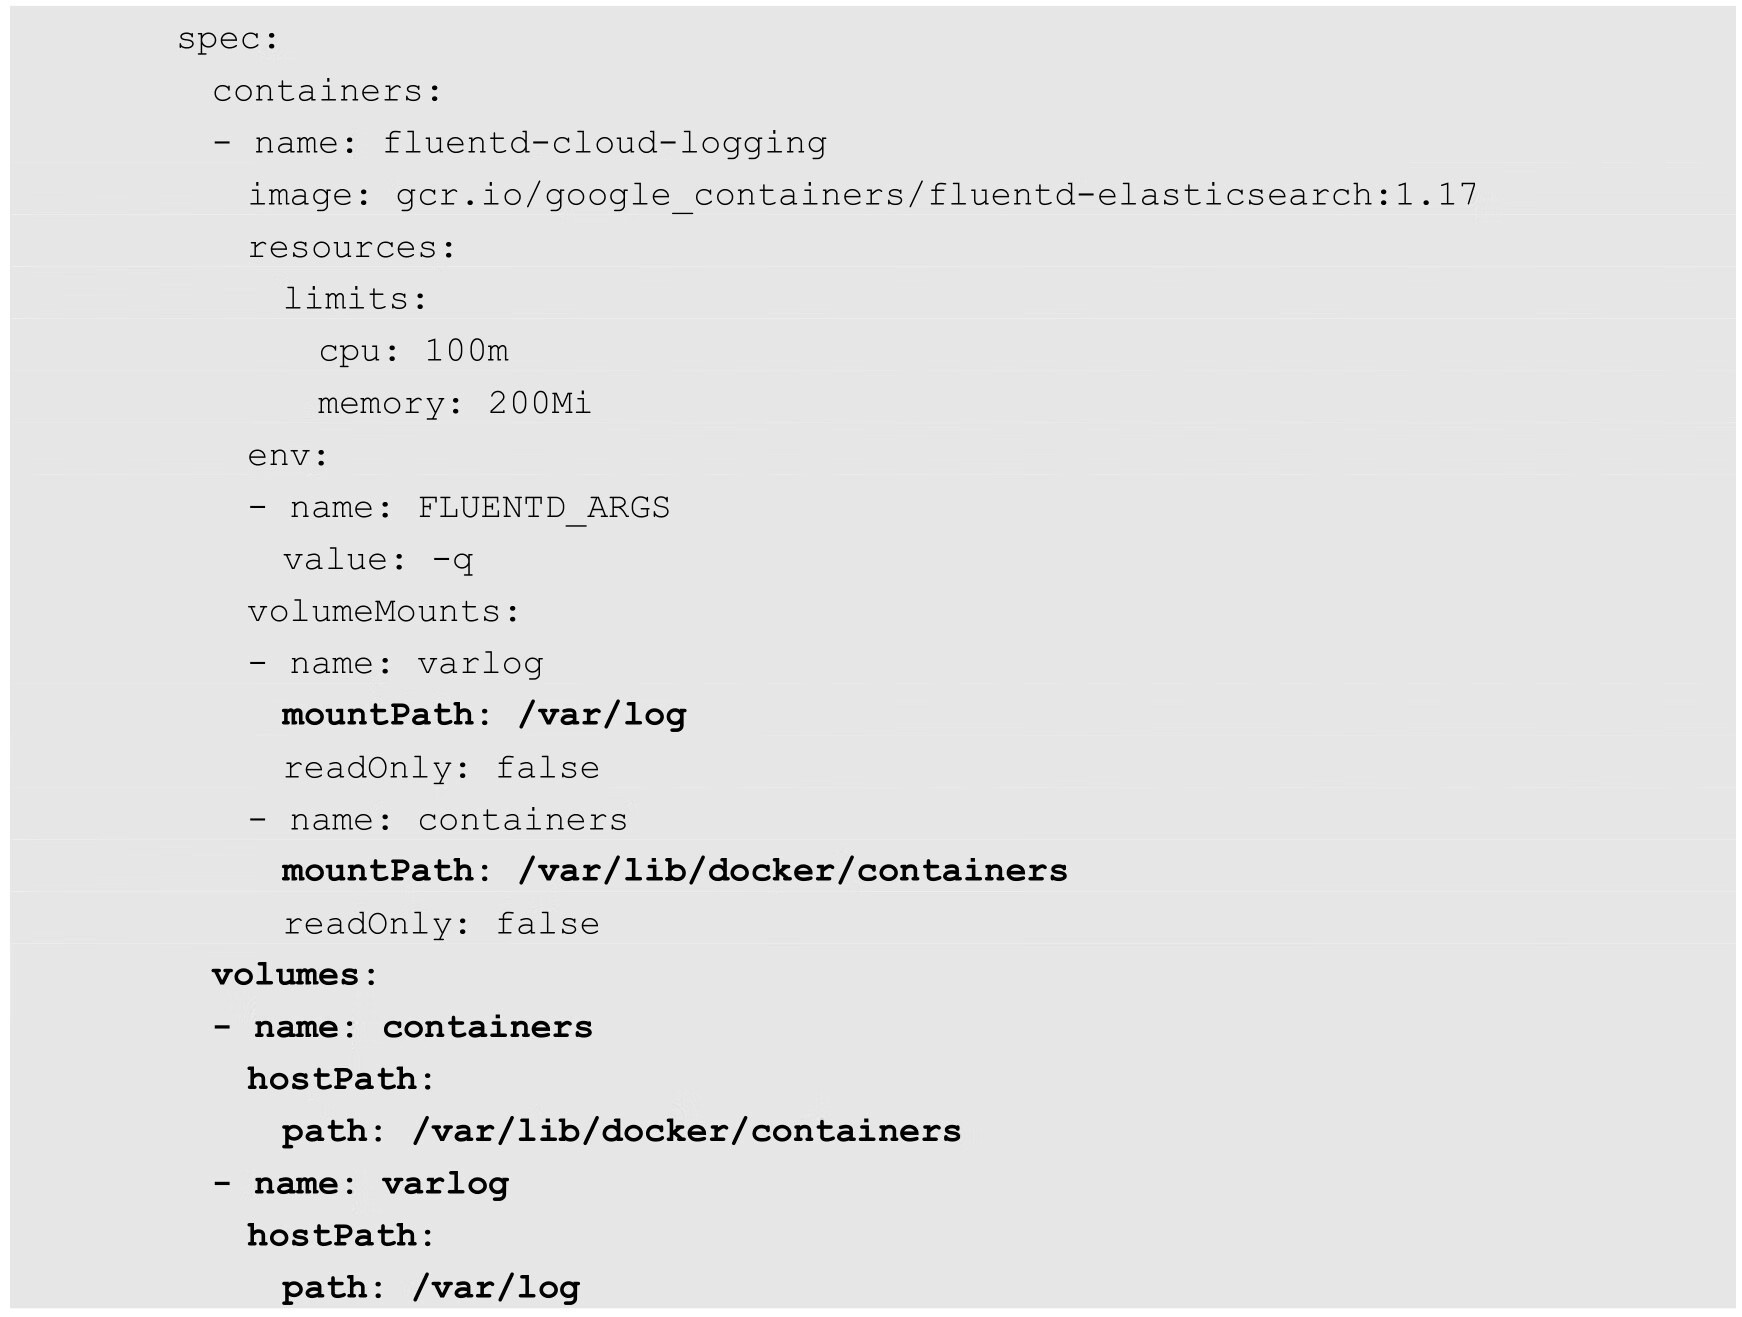Click the hostPath path /var/lib/docker/containers
The image size is (1742, 1317).
(x=686, y=1131)
